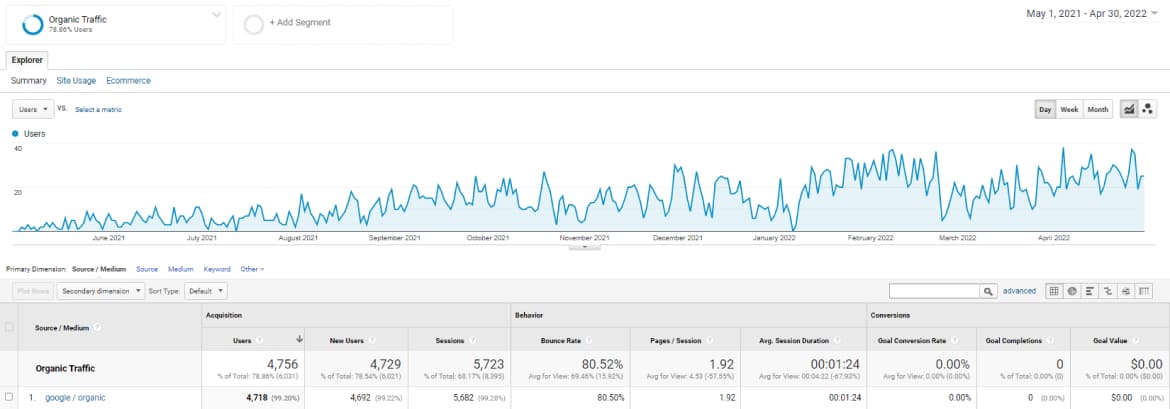Viewport: 1170px width, 409px height.
Task: Select the term cloud view icon
Action: click(x=1126, y=291)
